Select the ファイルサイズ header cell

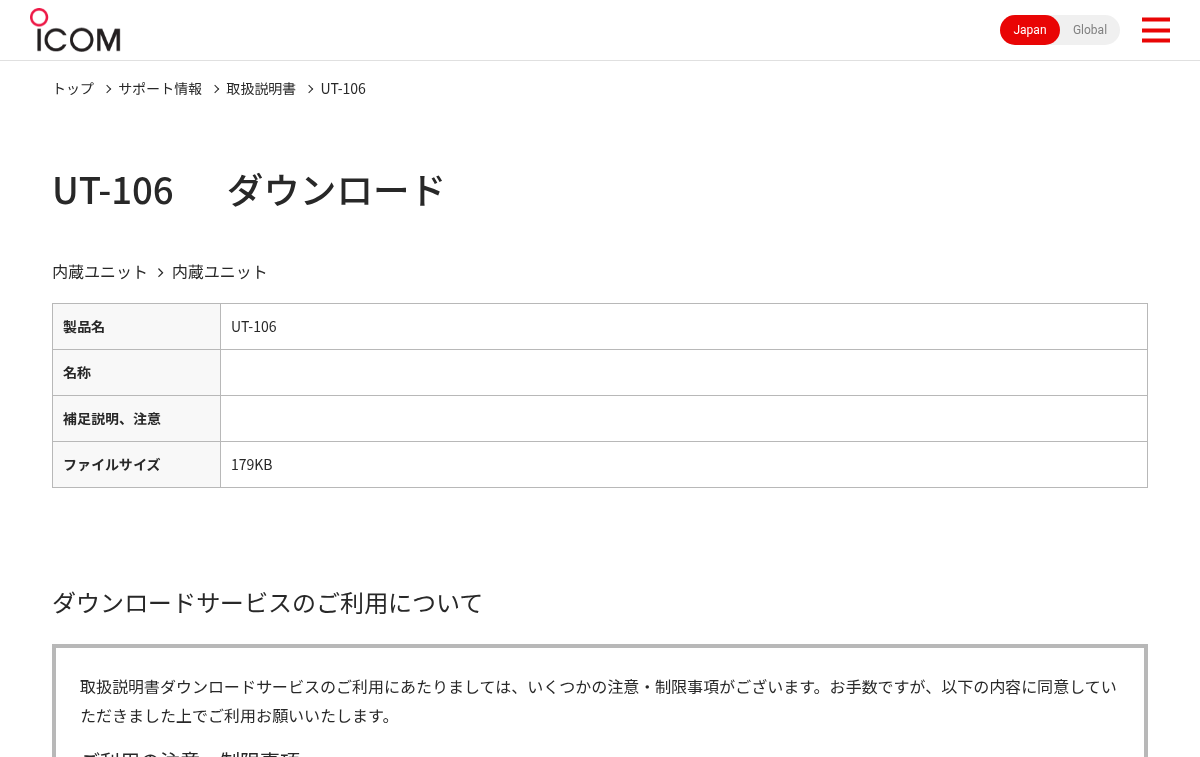coord(137,465)
